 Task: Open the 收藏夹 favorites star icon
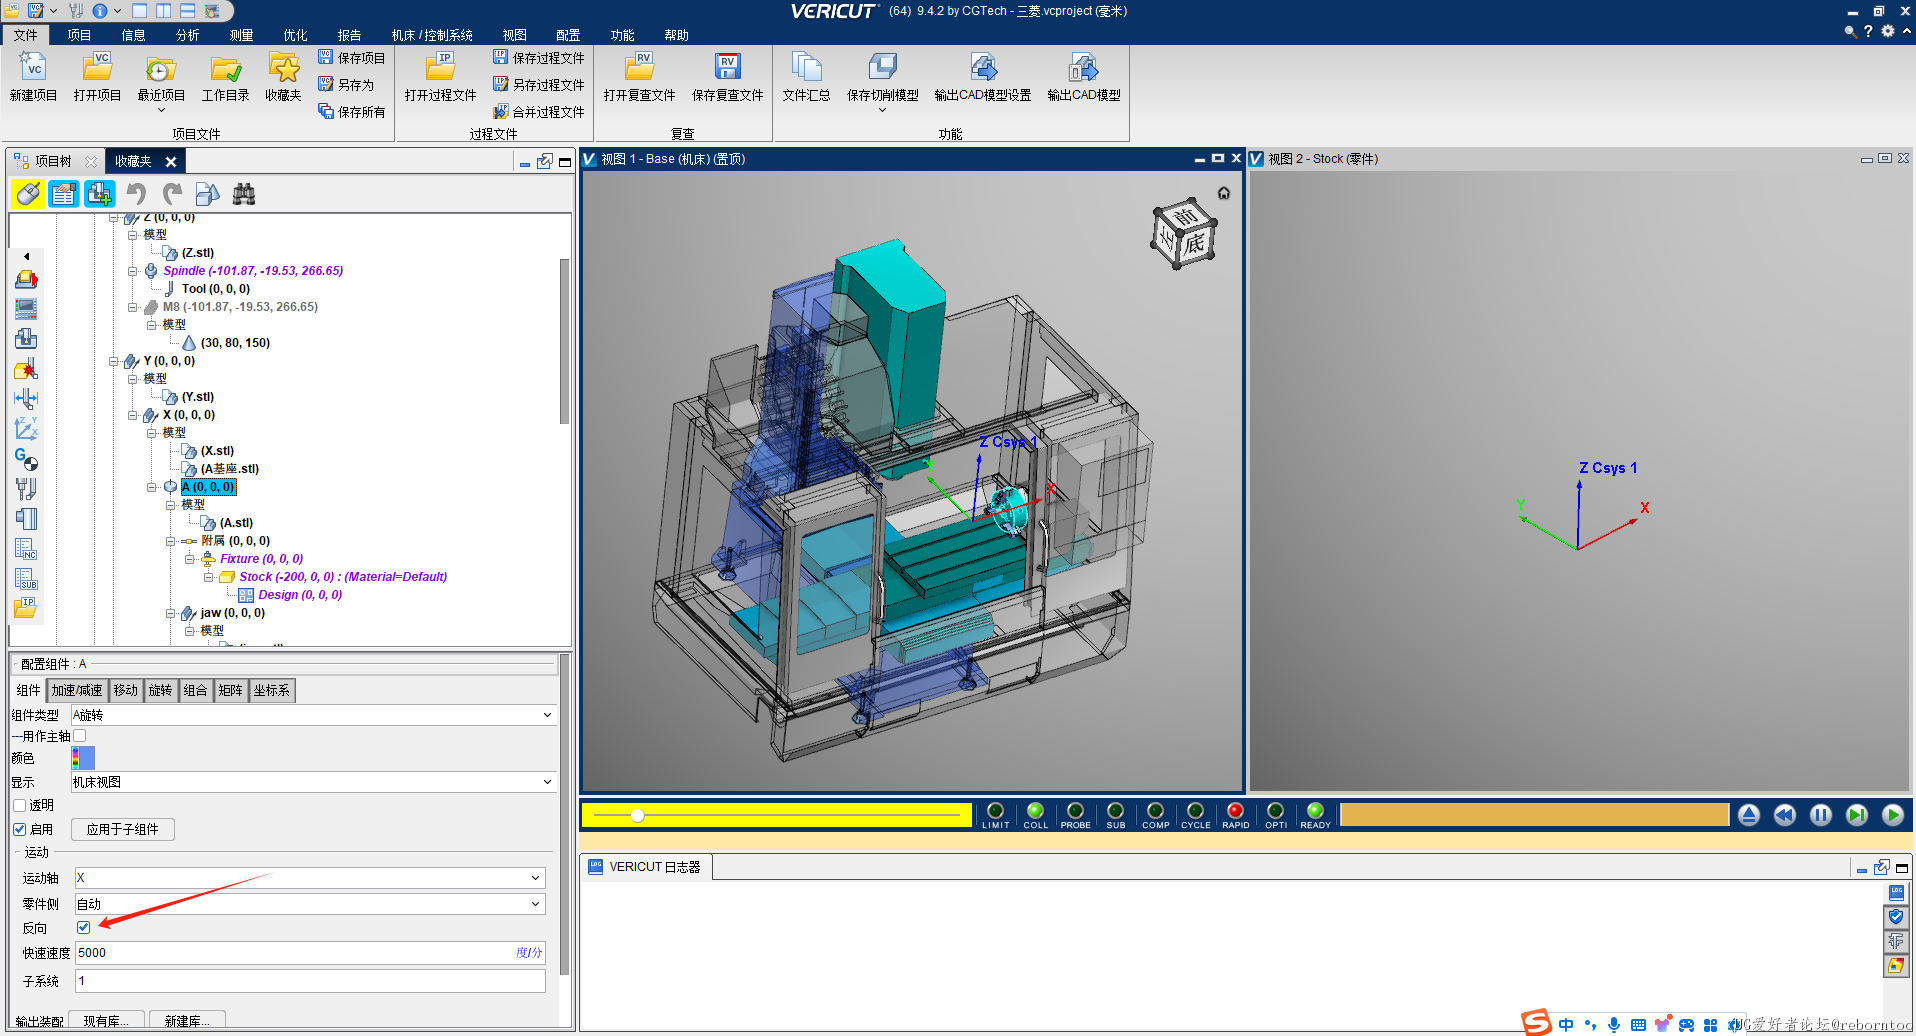pyautogui.click(x=284, y=69)
